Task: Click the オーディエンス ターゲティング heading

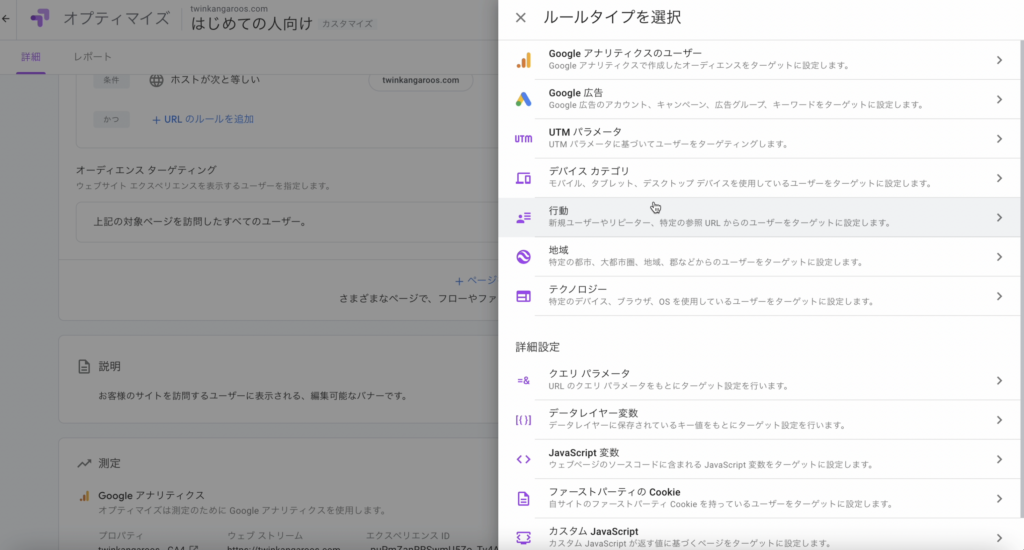Action: click(x=146, y=170)
